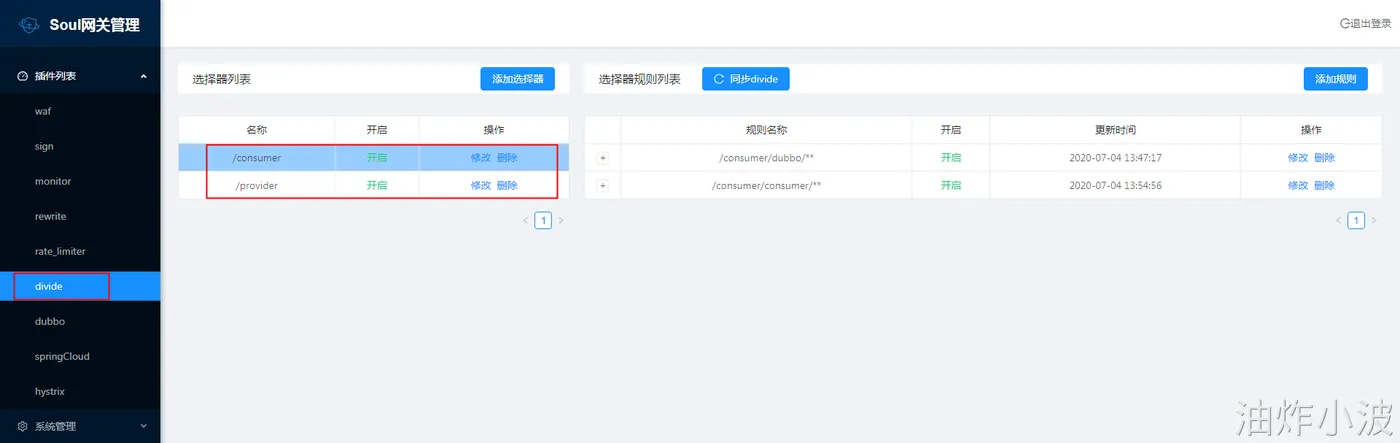Open the dubbo plugin
This screenshot has height=443, width=1400.
[x=80, y=321]
